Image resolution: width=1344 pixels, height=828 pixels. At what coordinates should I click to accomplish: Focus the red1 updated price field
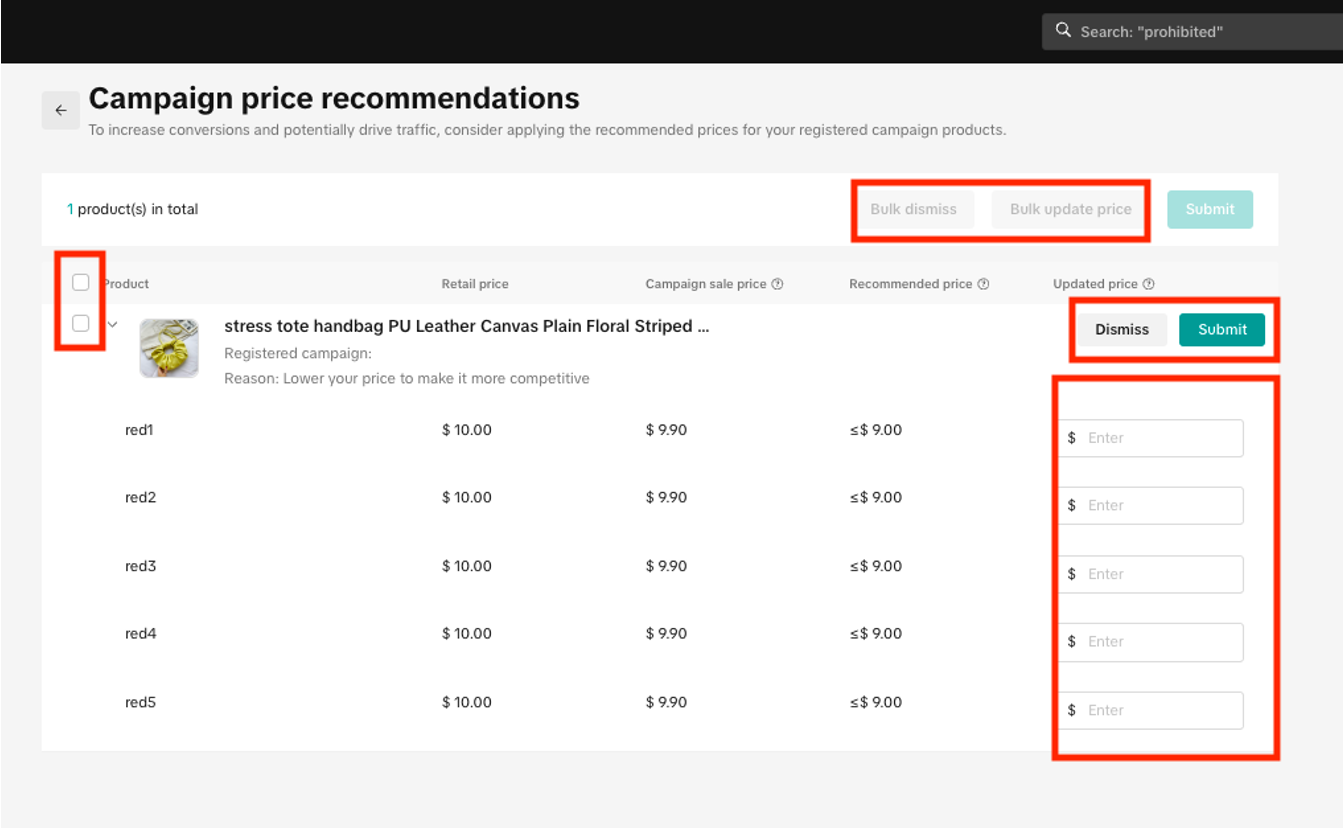[1160, 438]
